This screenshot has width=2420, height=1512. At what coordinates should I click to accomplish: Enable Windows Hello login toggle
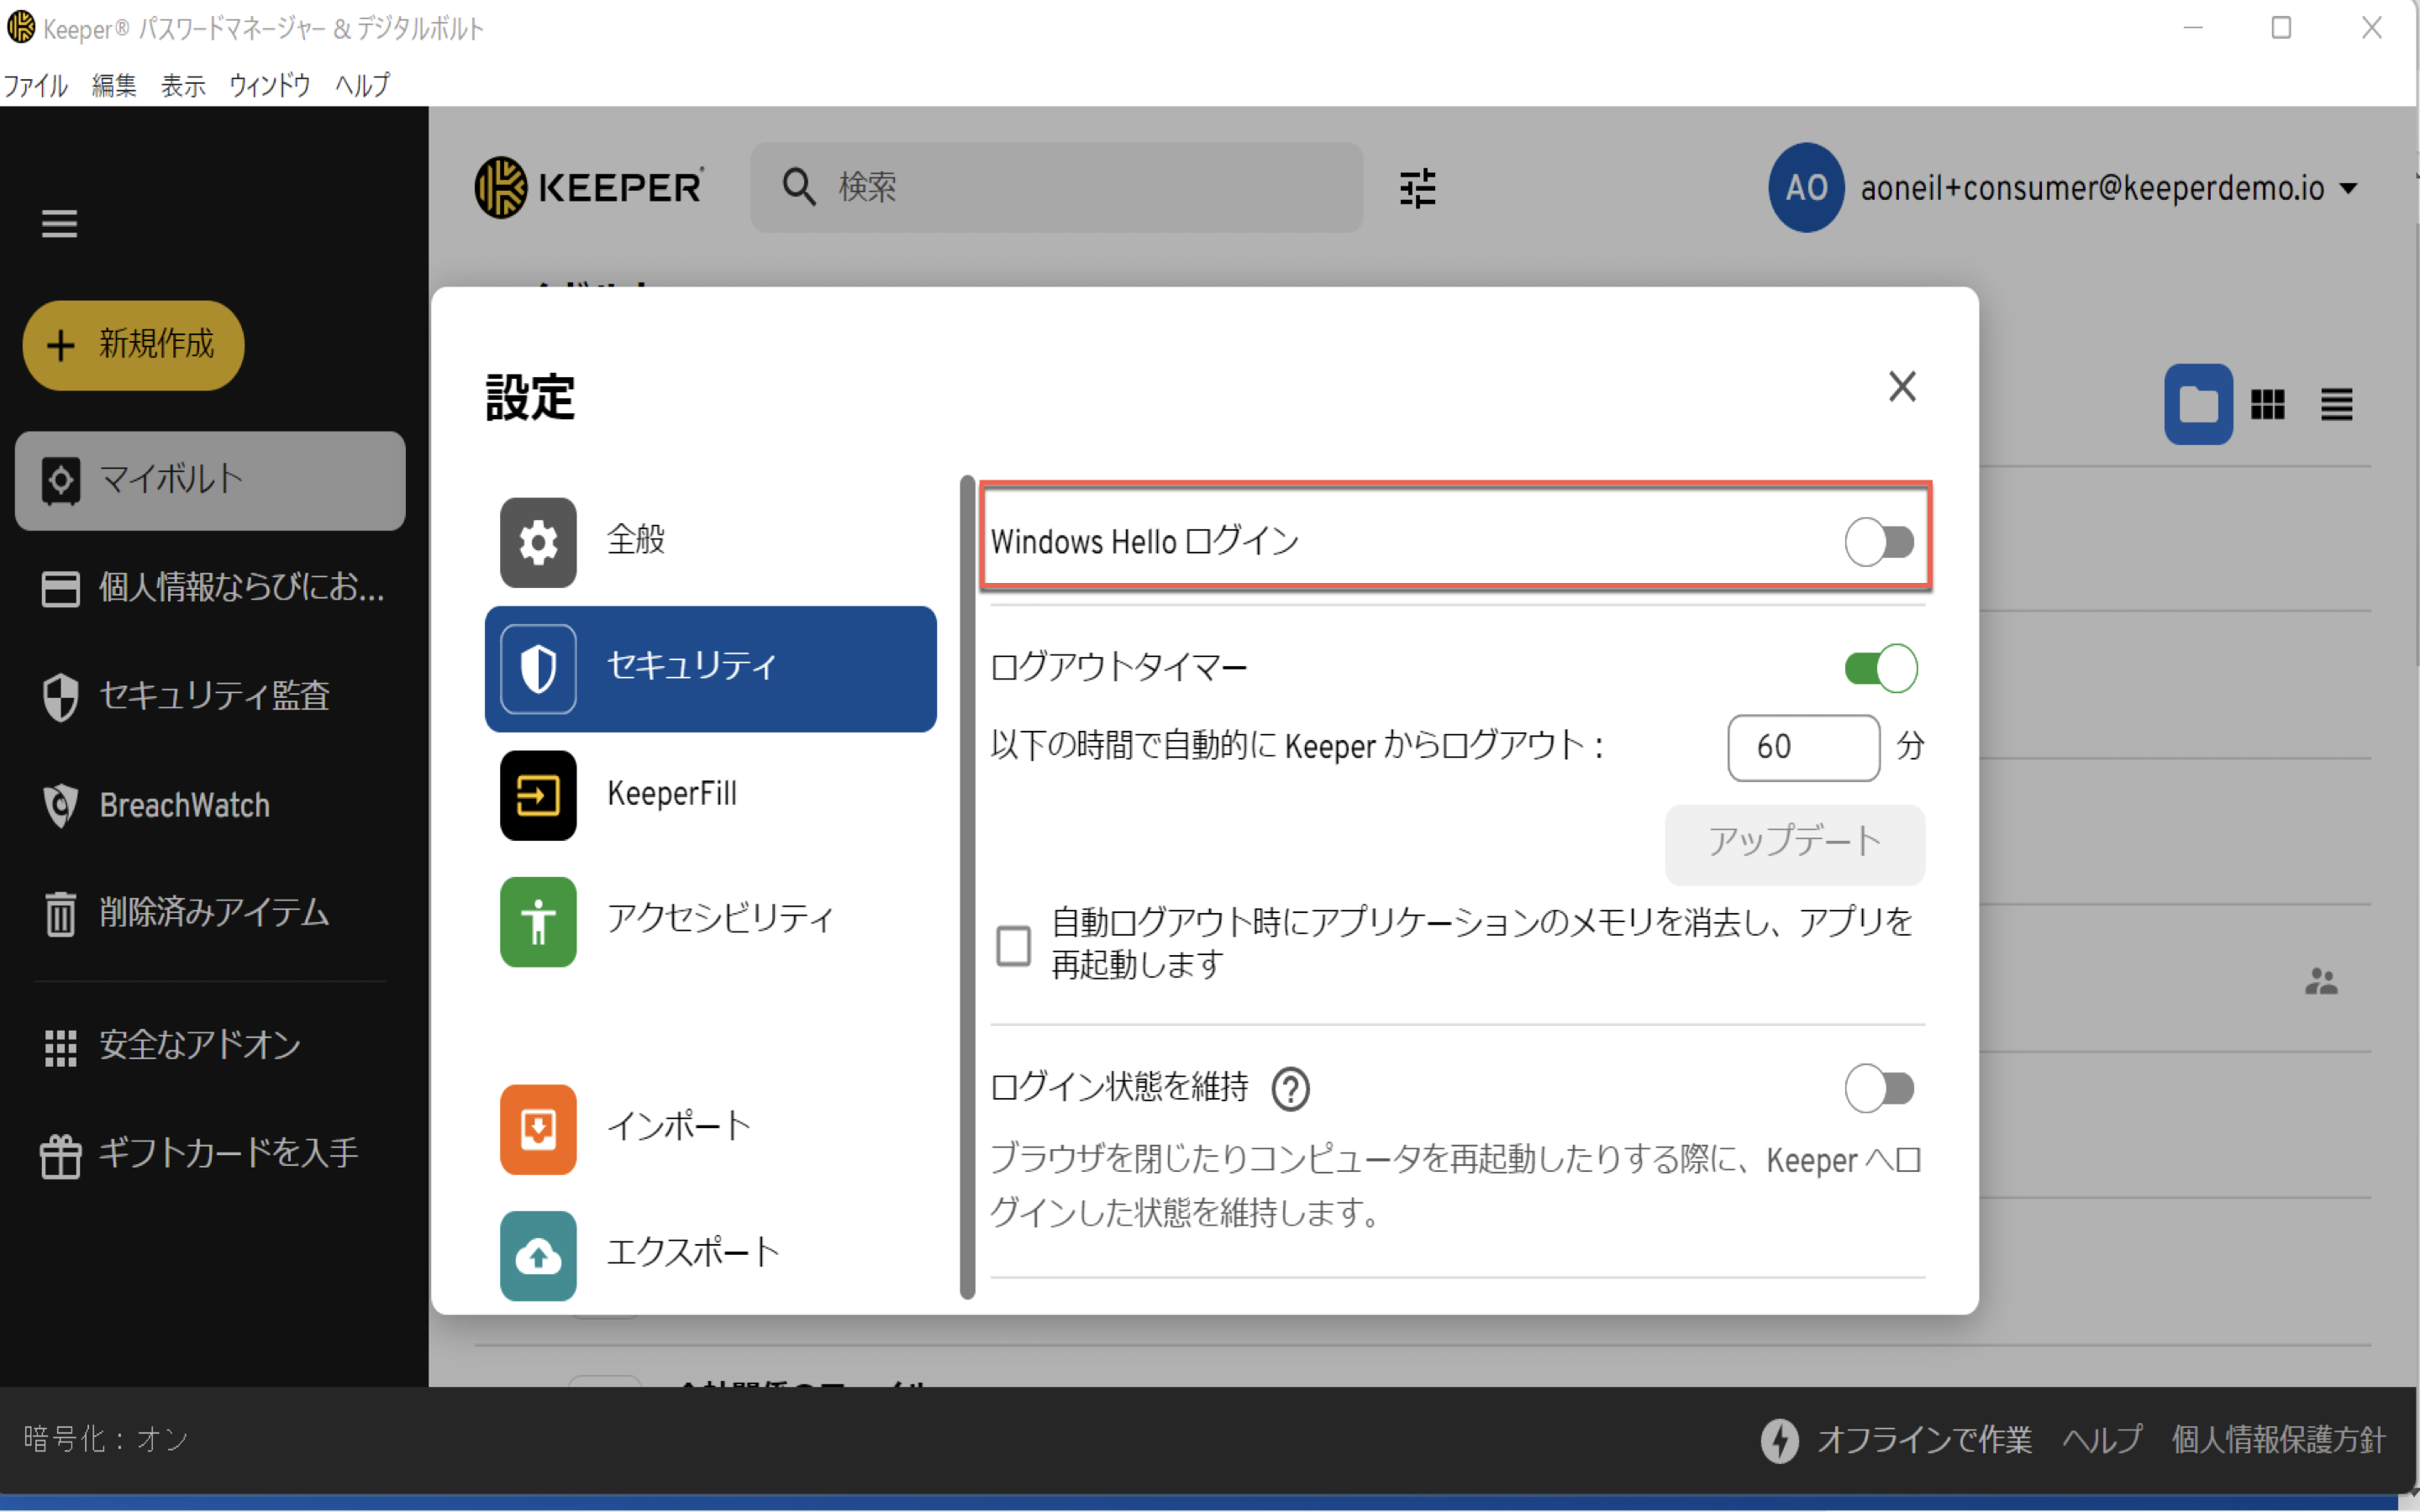[1879, 542]
